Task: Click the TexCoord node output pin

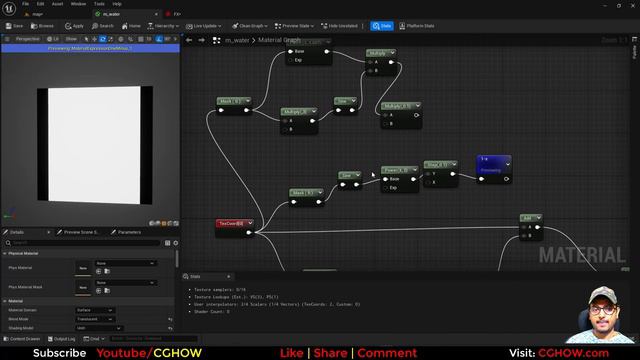Action: point(249,233)
